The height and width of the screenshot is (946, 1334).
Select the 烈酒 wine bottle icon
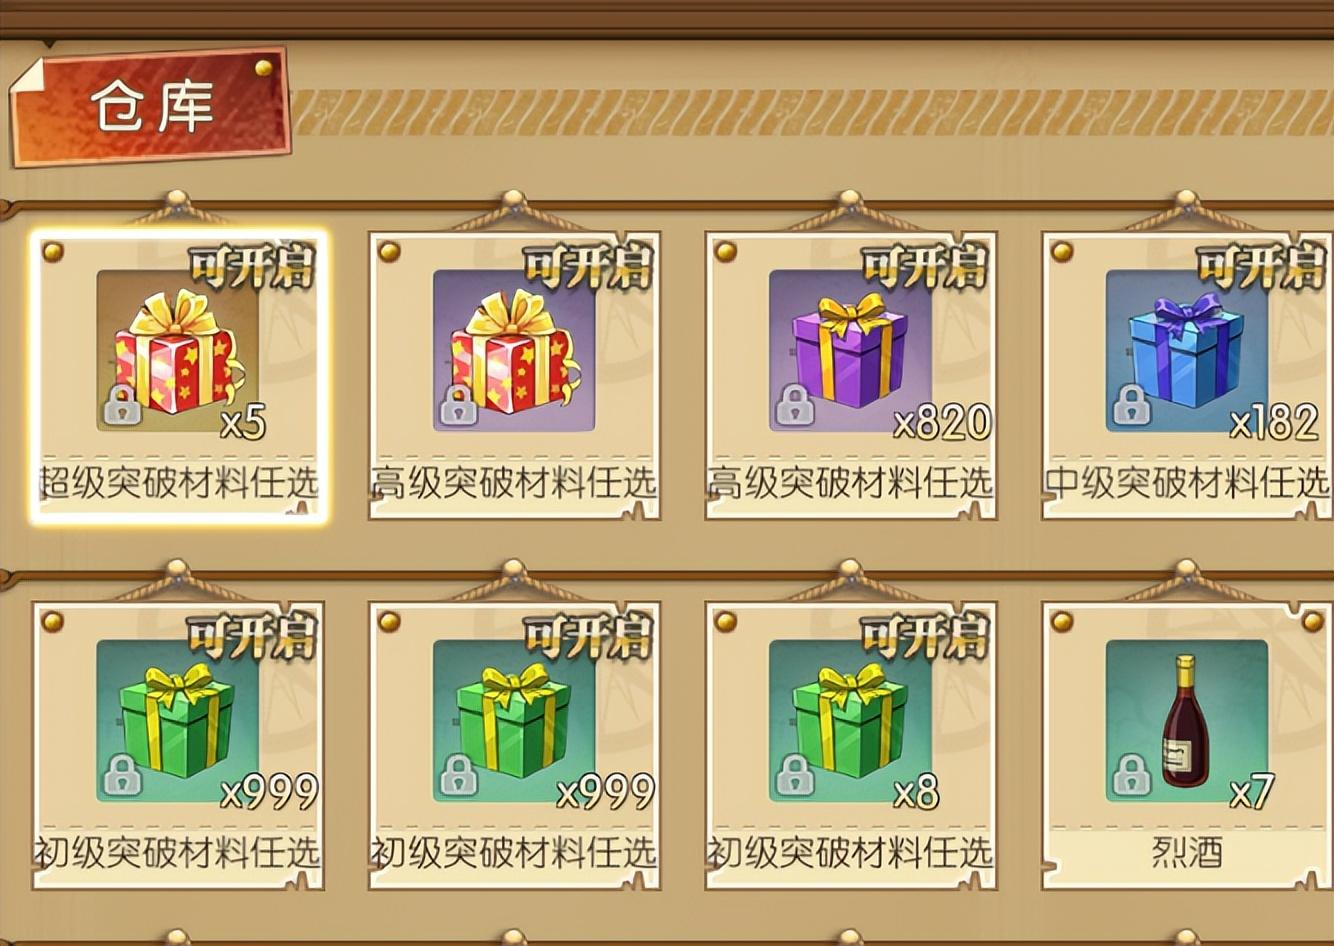pyautogui.click(x=1186, y=721)
